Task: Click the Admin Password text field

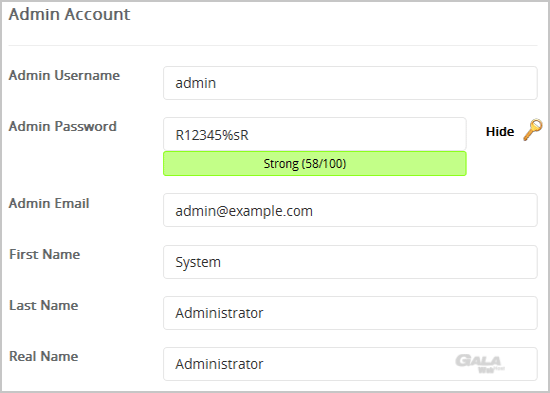Action: pos(315,134)
